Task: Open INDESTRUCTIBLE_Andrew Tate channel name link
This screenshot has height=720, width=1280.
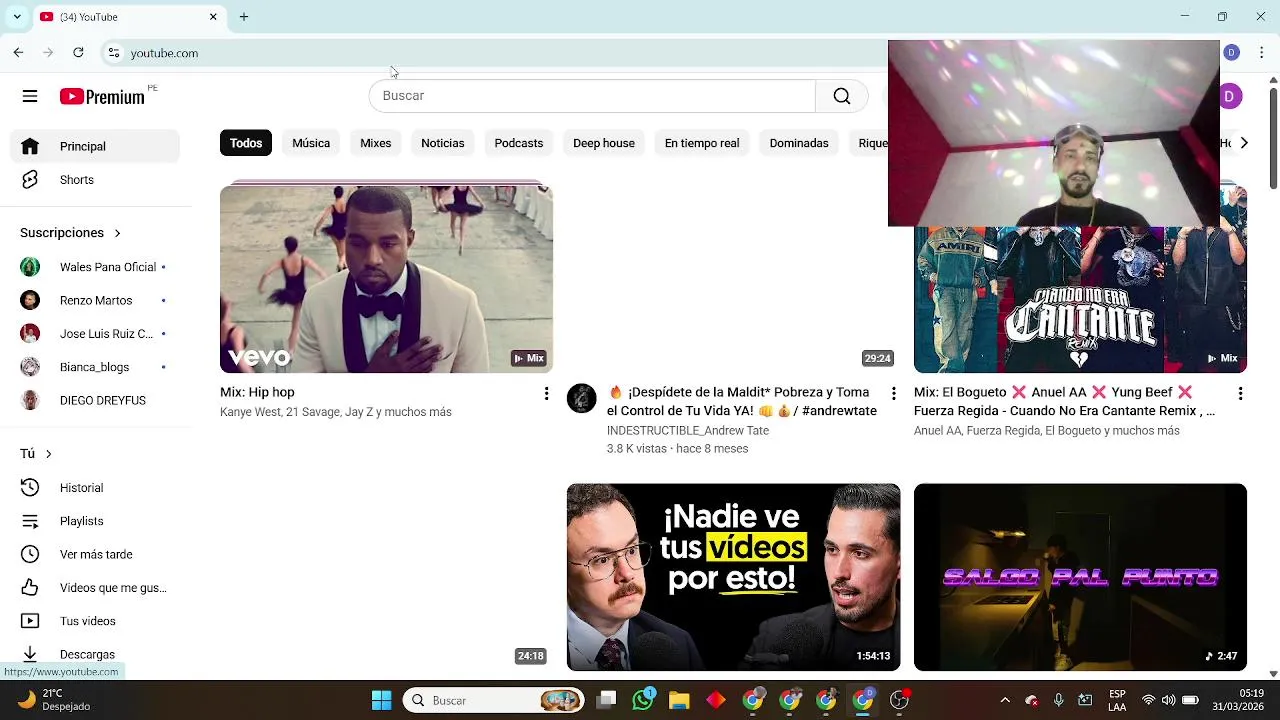Action: 688,430
